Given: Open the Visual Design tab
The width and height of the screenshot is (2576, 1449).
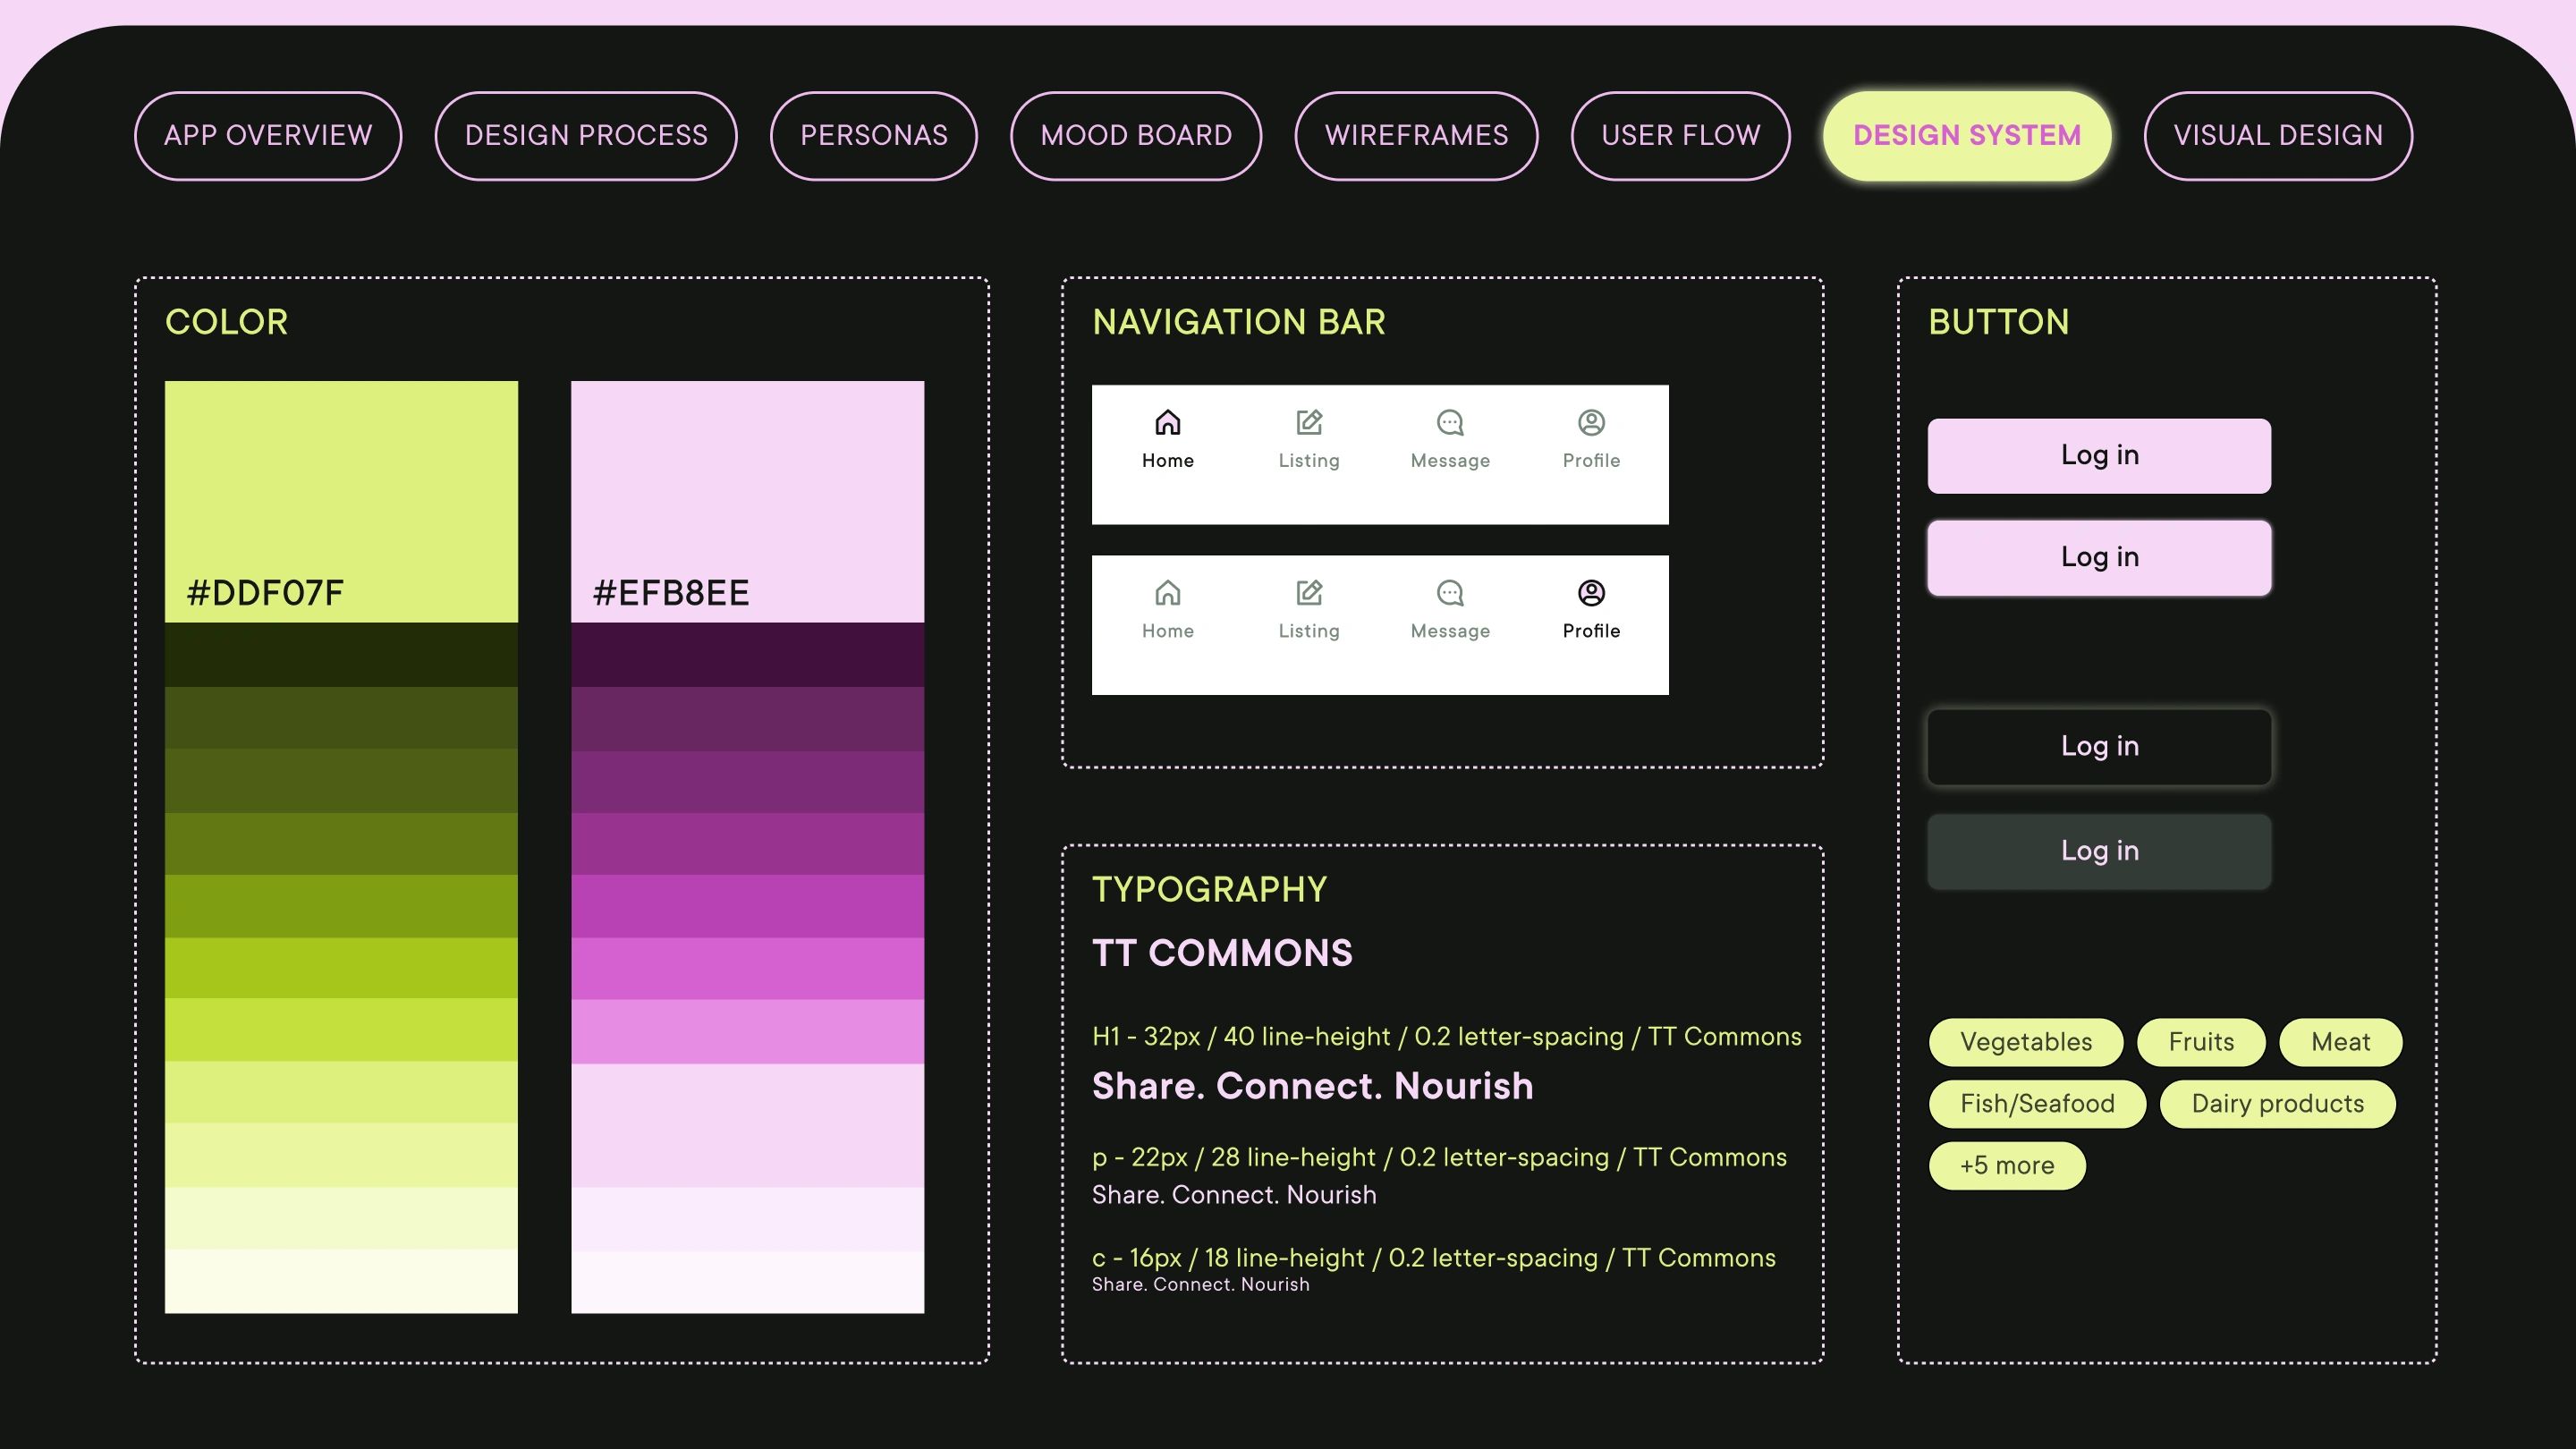Looking at the screenshot, I should point(2278,136).
